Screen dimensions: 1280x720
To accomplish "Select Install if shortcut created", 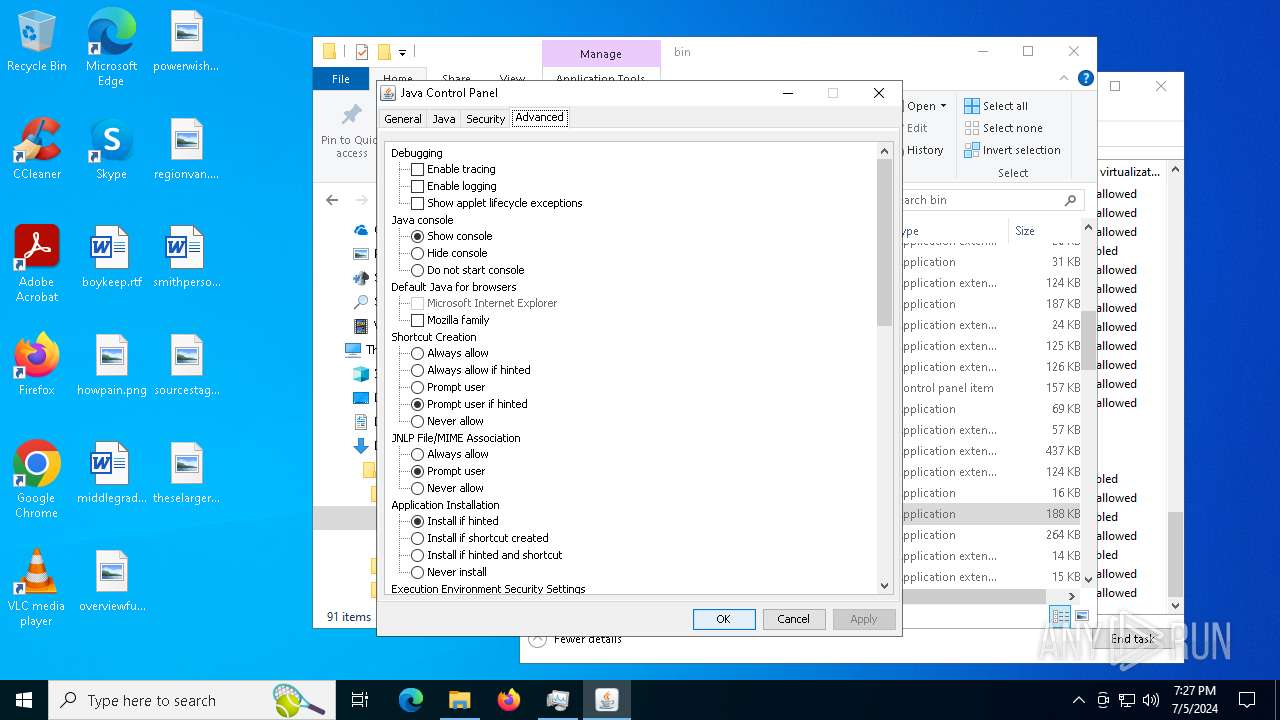I will pos(418,538).
